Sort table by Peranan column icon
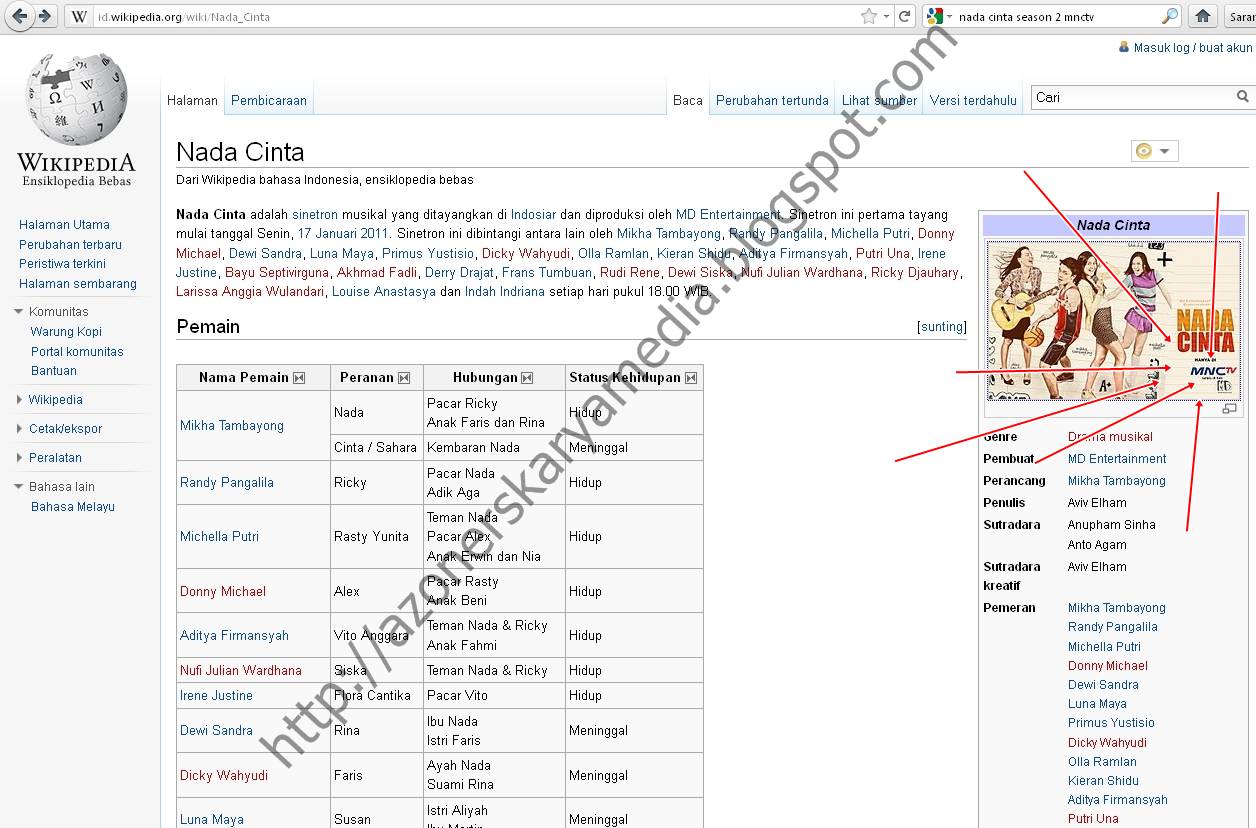Screen dimensions: 1256x828 [x=404, y=378]
